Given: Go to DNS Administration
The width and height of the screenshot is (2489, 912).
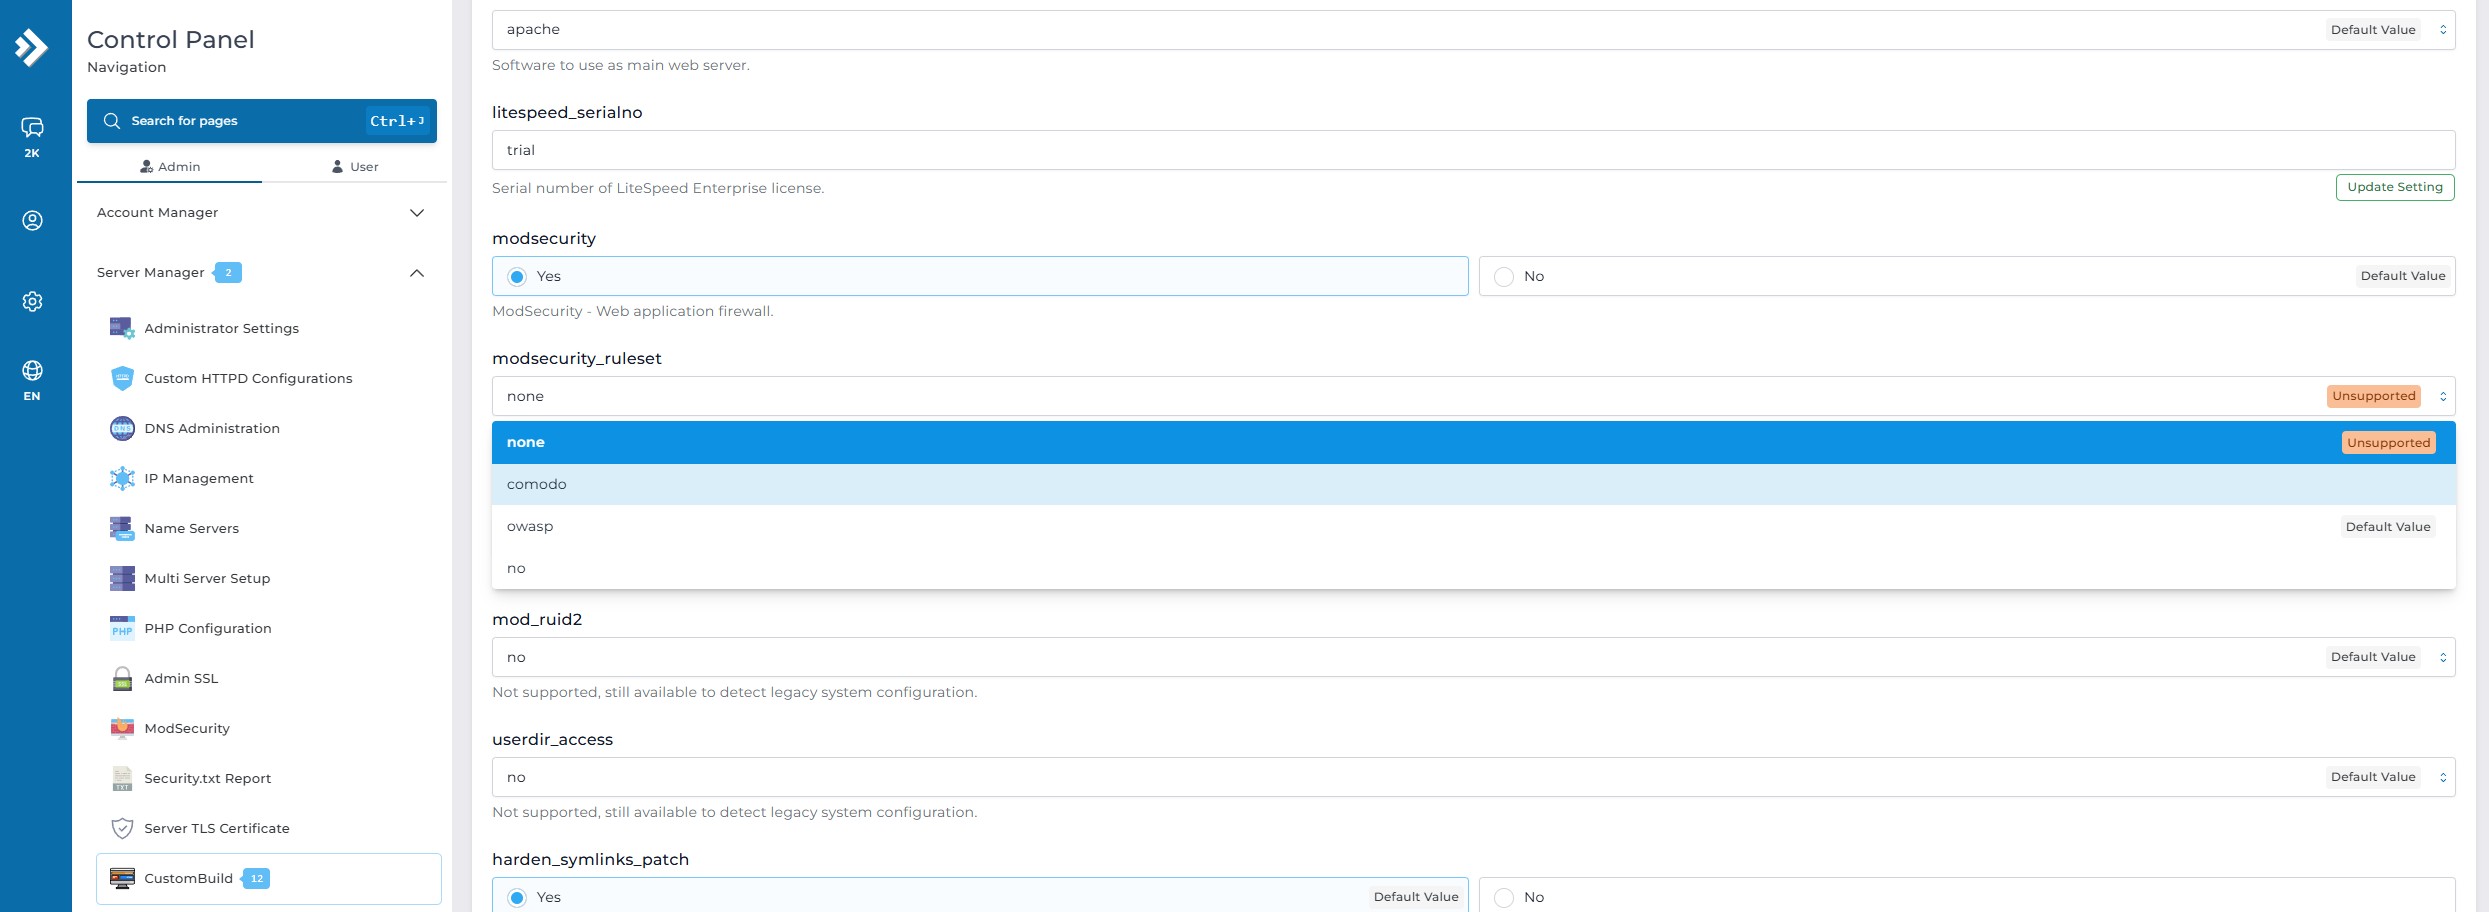Looking at the screenshot, I should 212,428.
